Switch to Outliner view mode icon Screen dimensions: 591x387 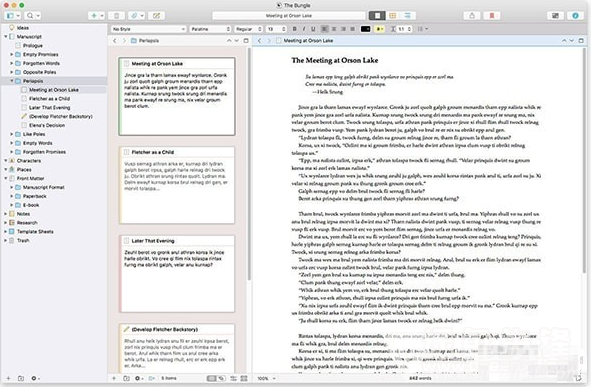pos(407,15)
